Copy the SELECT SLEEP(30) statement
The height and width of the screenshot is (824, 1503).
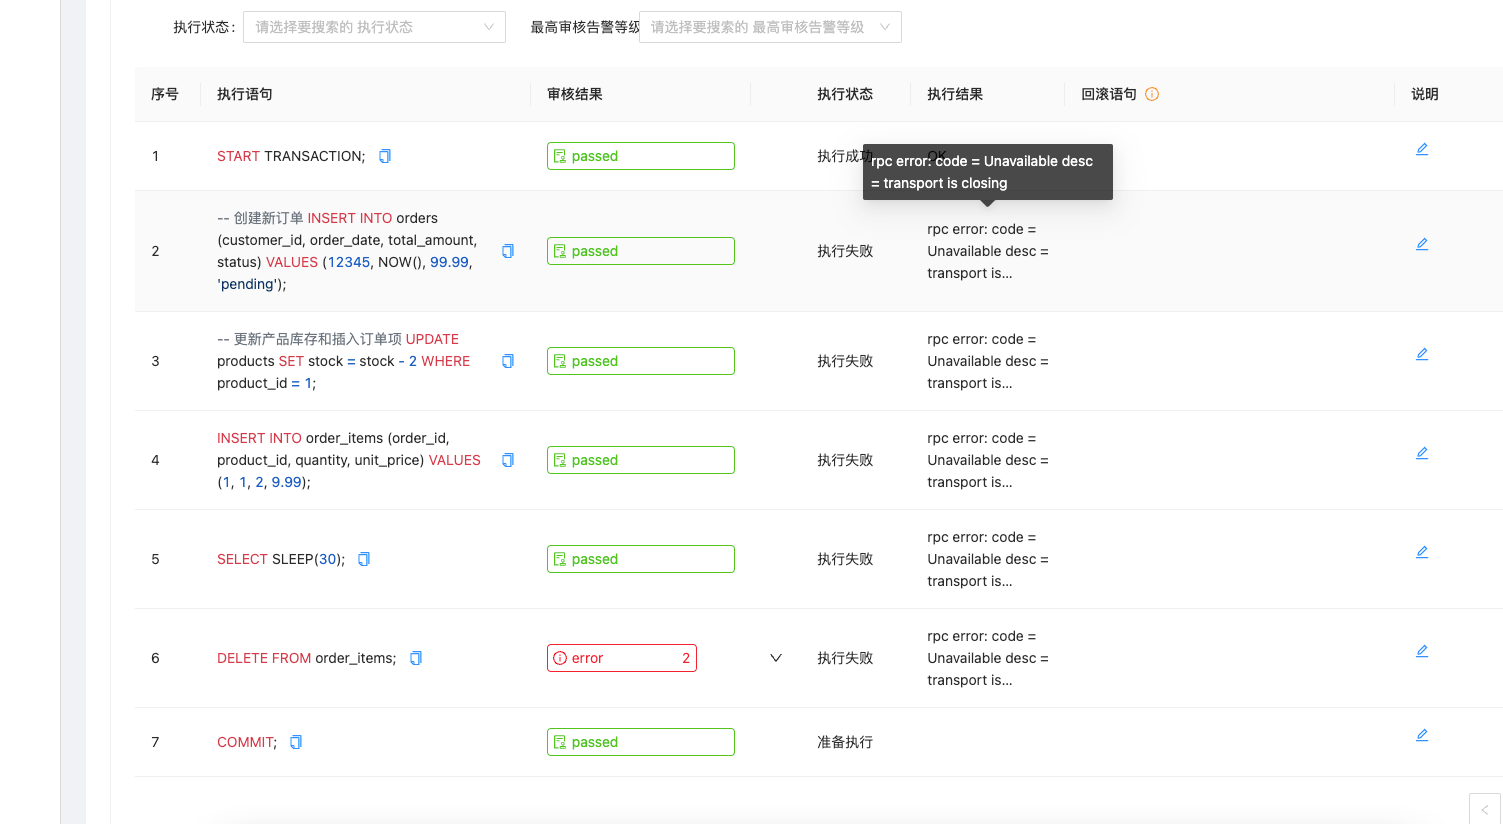click(363, 559)
